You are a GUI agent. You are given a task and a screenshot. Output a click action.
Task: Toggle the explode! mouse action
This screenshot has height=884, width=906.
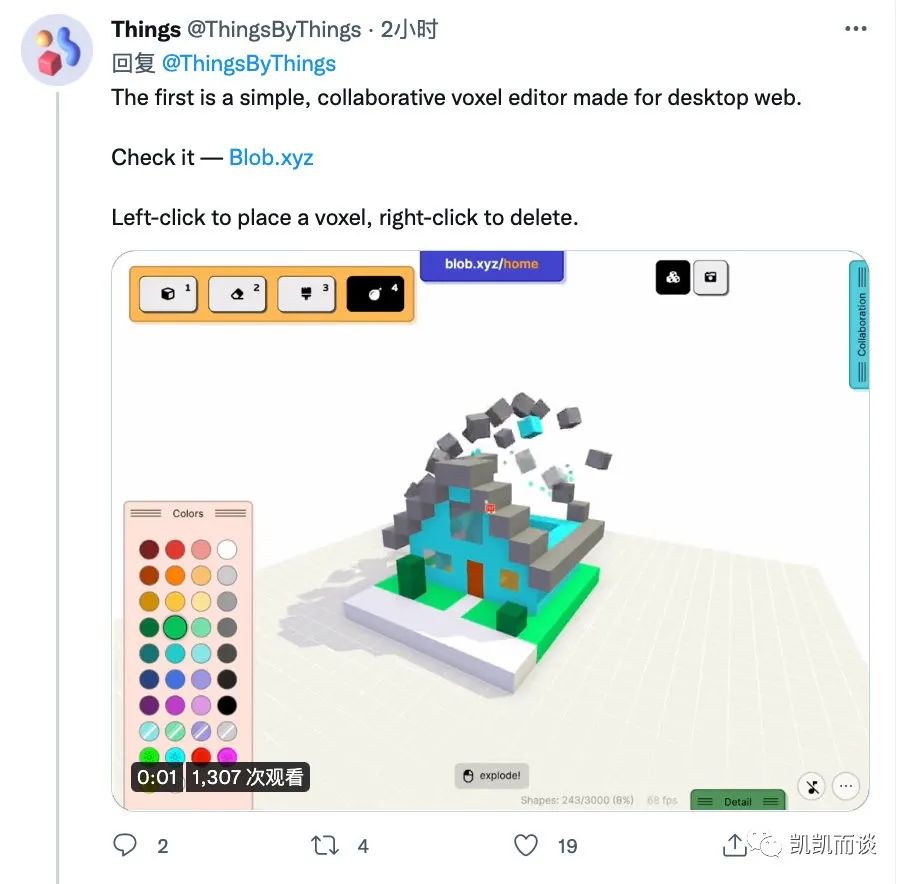491,775
